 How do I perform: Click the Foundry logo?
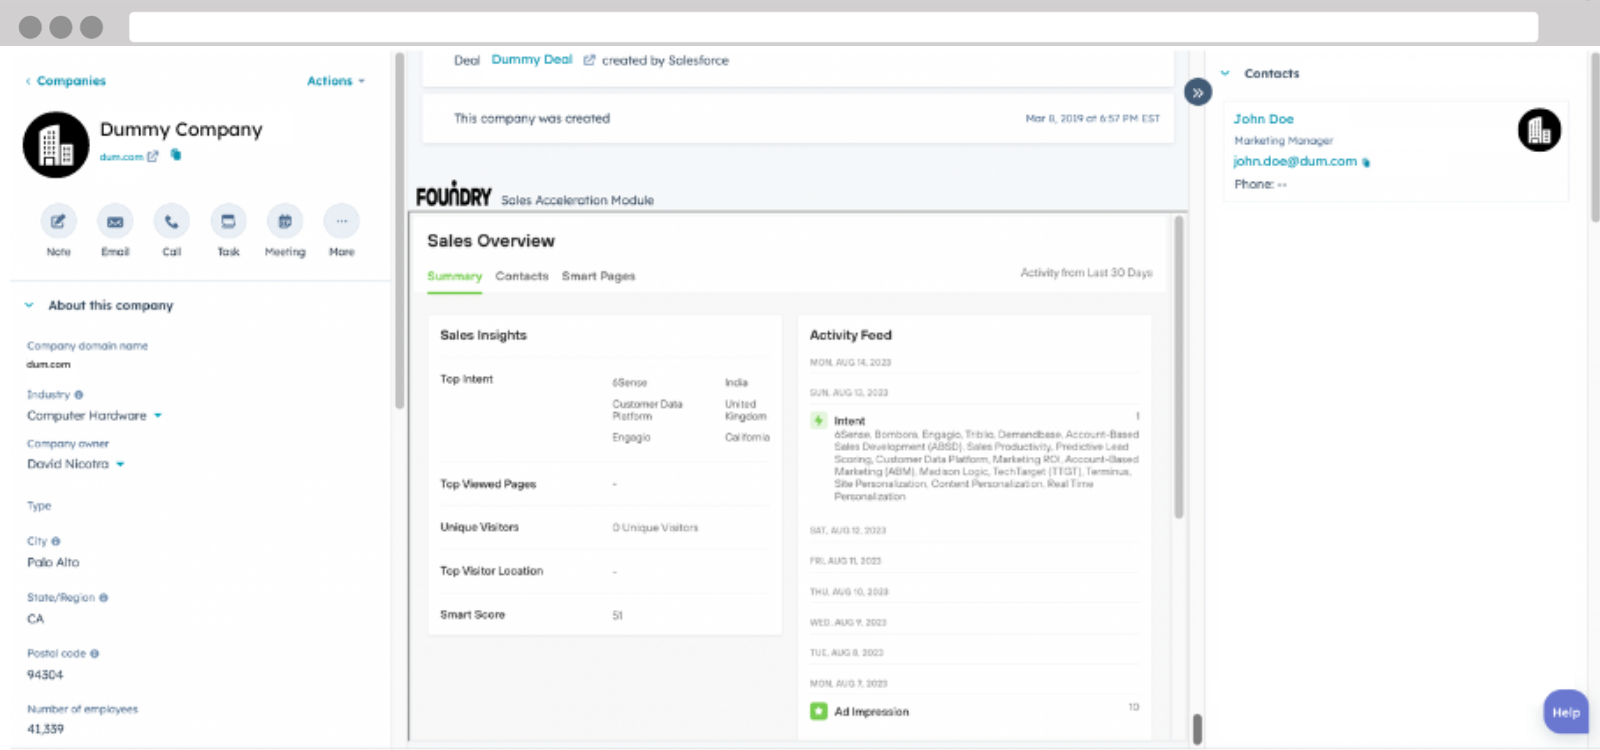[x=454, y=194]
